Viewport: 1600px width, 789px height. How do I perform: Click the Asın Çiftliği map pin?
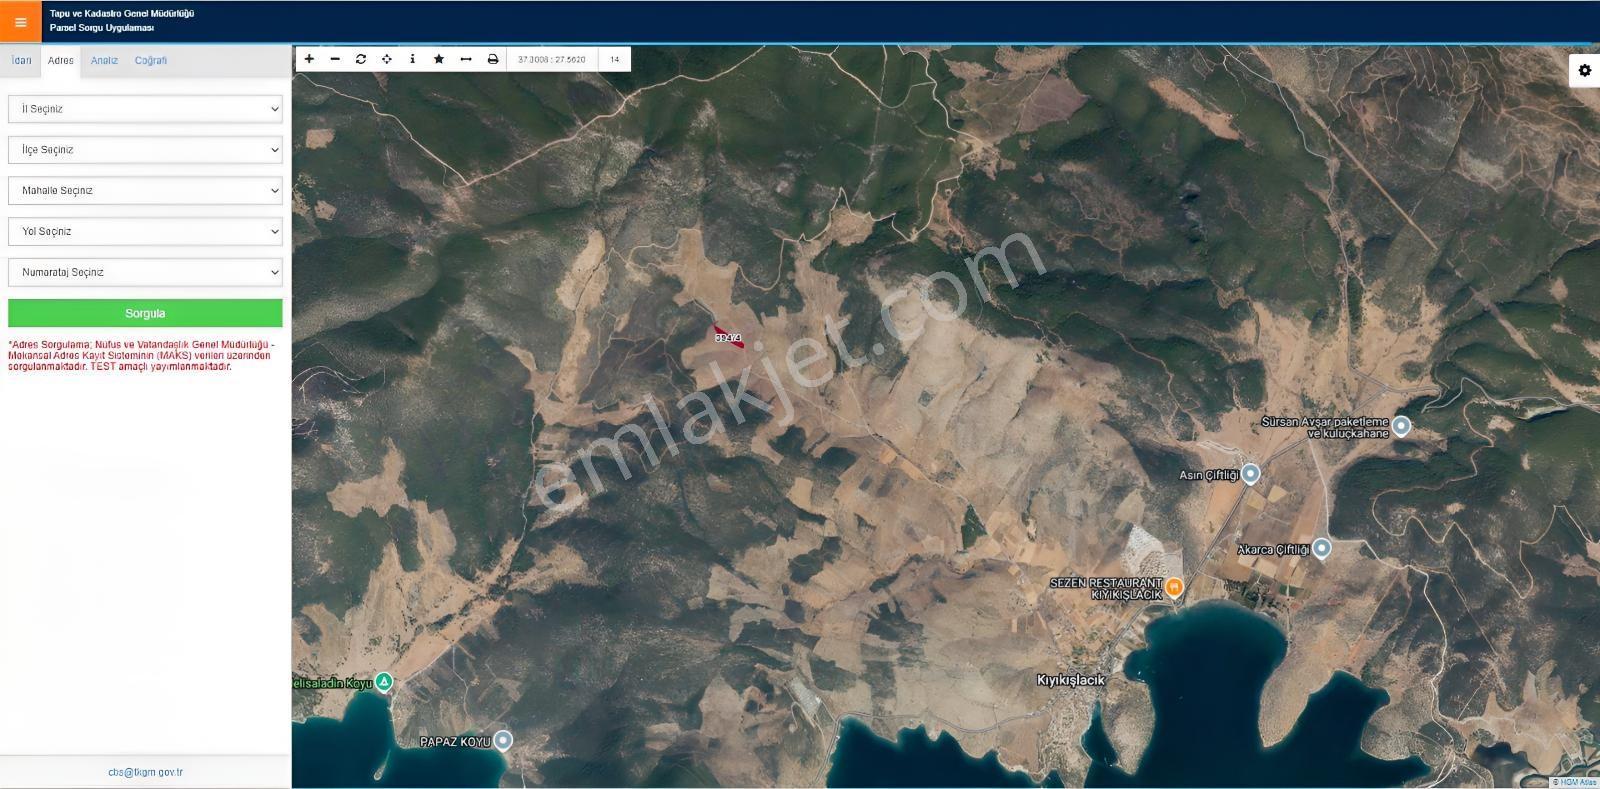[x=1250, y=473]
